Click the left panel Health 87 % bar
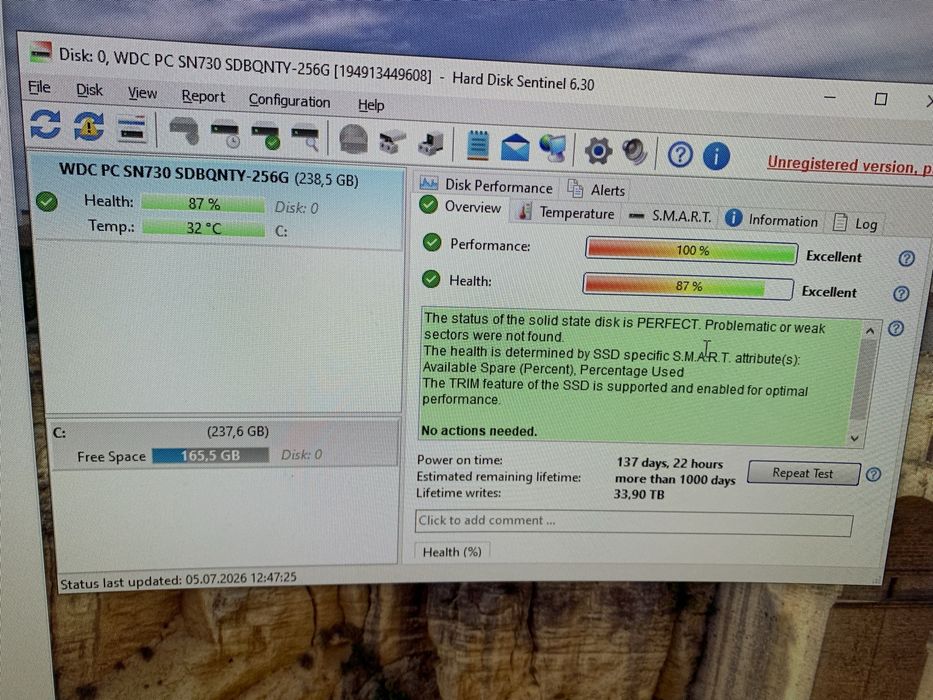This screenshot has height=700, width=933. (x=203, y=204)
